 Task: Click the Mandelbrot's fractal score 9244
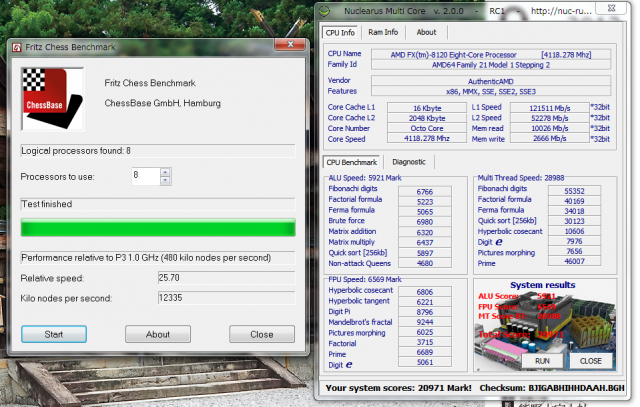[x=425, y=322]
